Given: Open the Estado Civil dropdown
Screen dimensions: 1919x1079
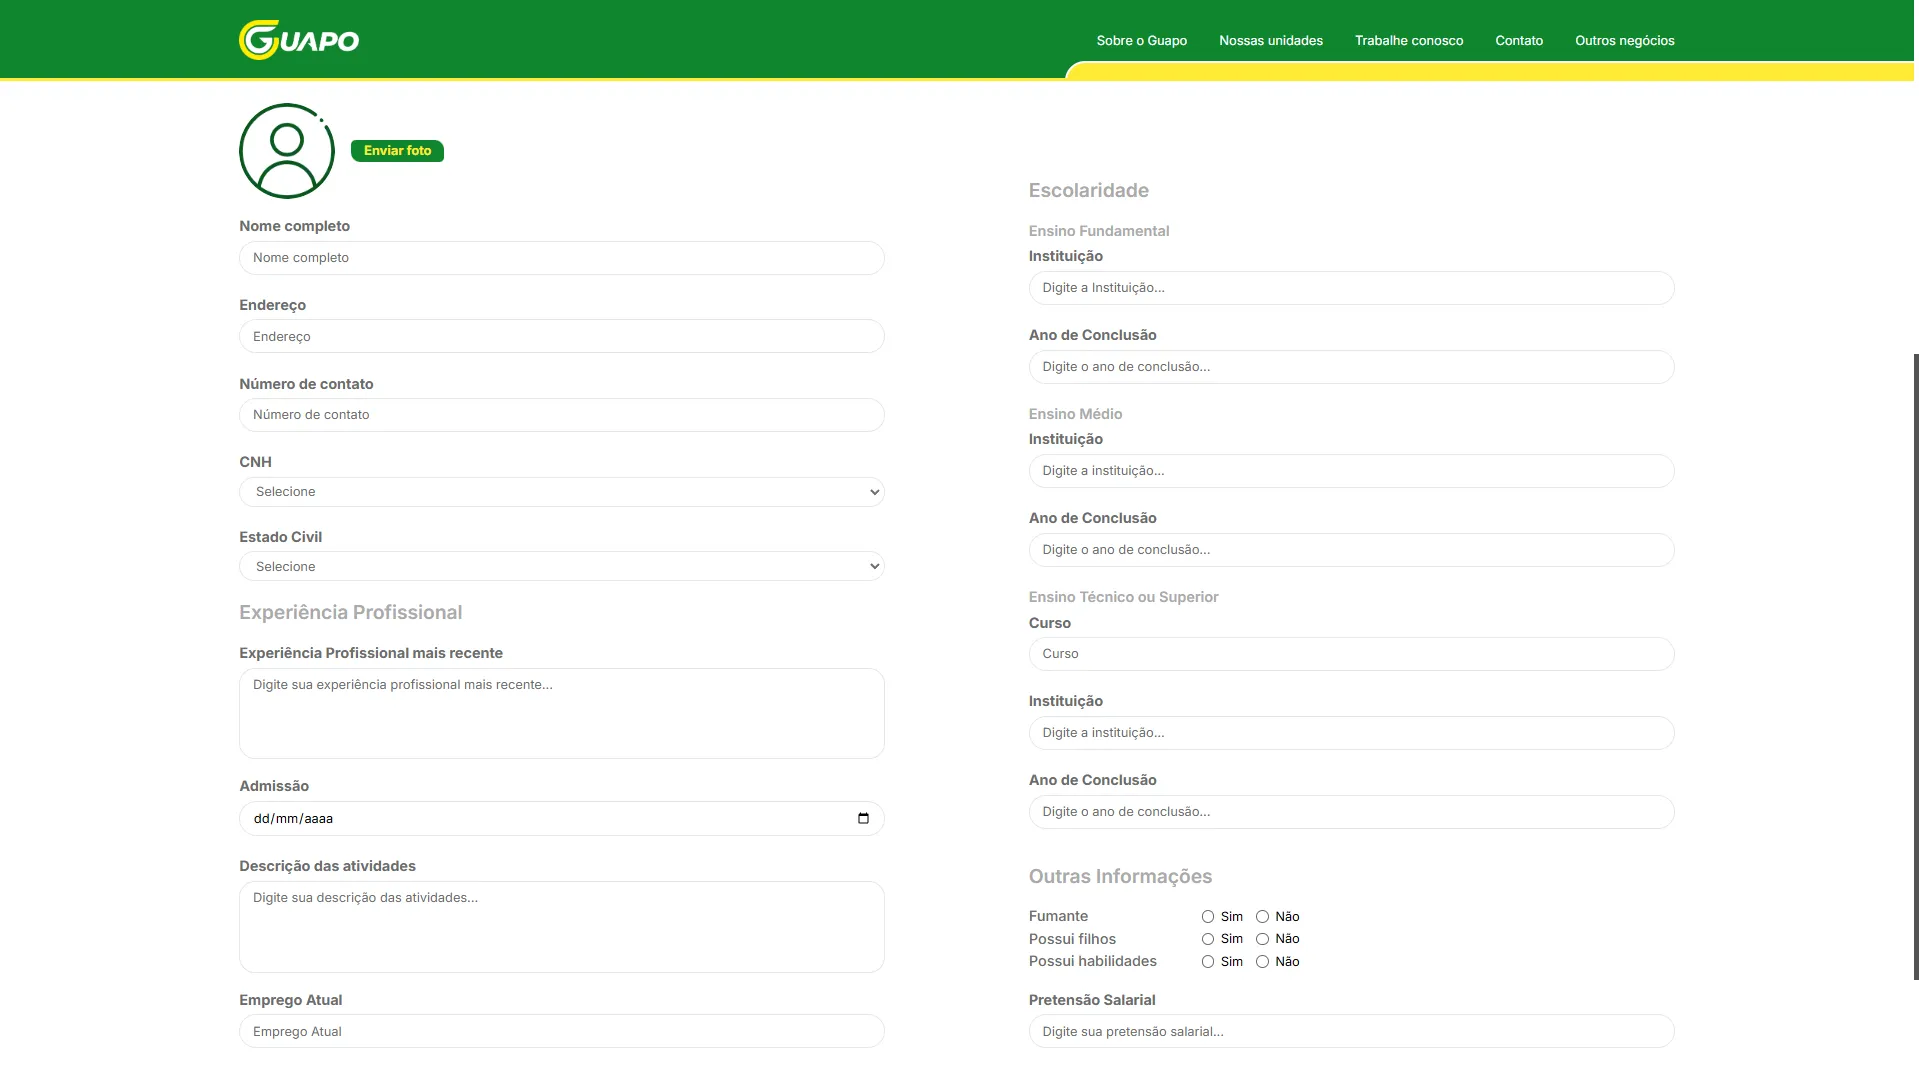Looking at the screenshot, I should 562,566.
